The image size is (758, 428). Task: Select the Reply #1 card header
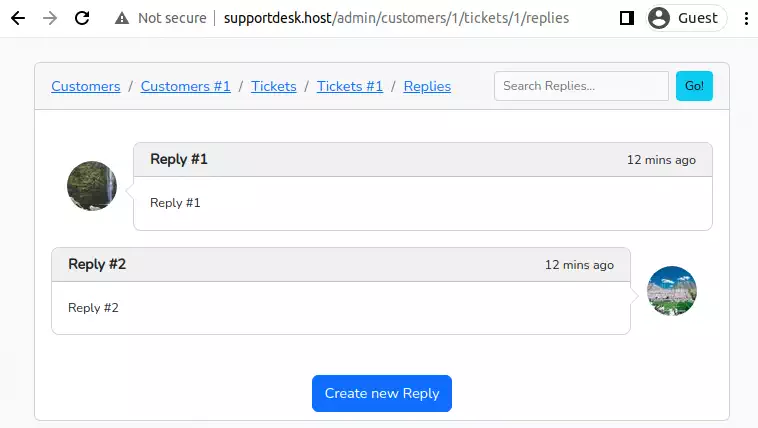tap(423, 160)
